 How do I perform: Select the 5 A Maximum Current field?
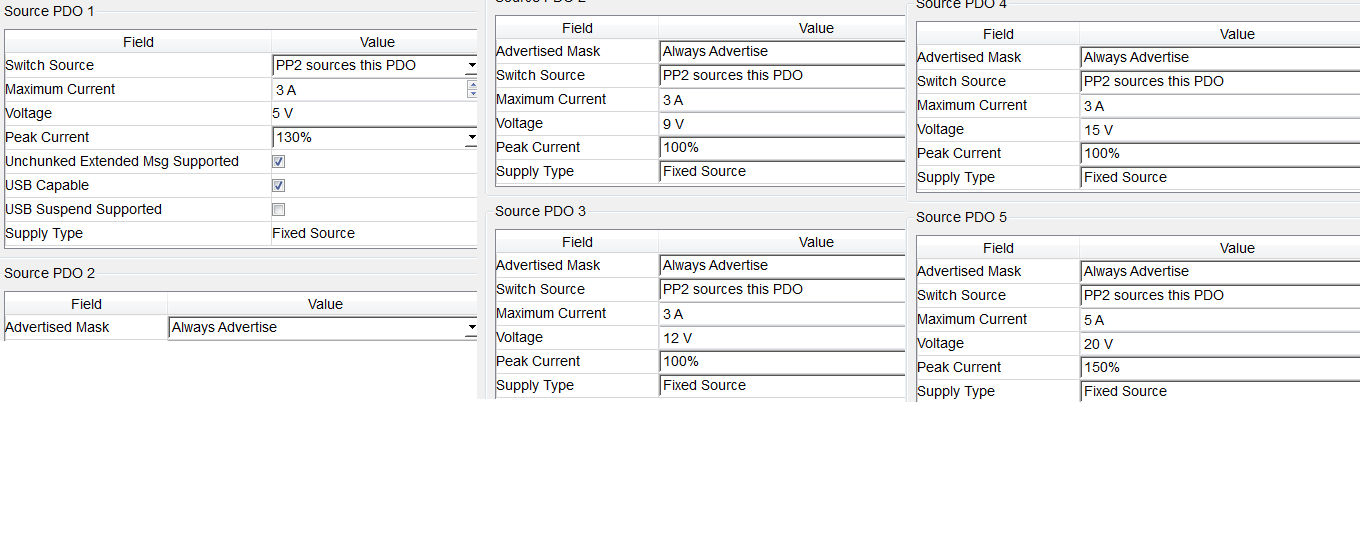pyautogui.click(x=1220, y=319)
